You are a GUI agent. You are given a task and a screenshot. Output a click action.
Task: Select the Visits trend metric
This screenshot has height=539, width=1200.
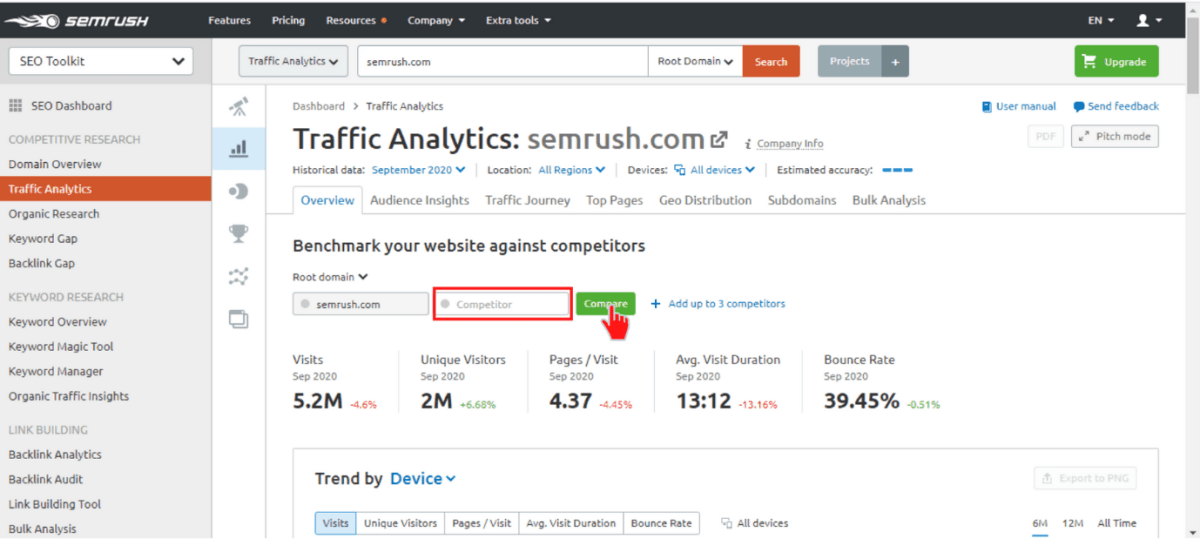point(336,523)
